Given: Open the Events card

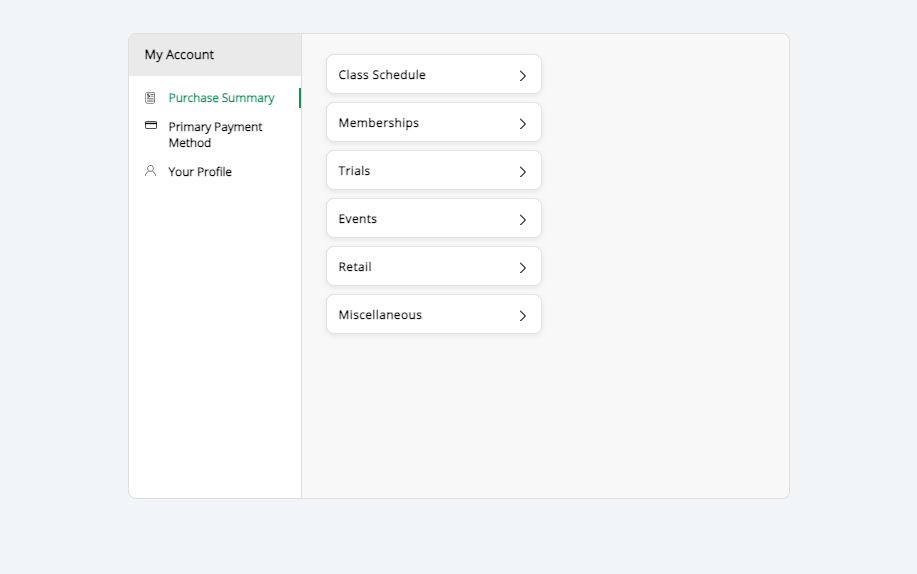Looking at the screenshot, I should click(434, 218).
